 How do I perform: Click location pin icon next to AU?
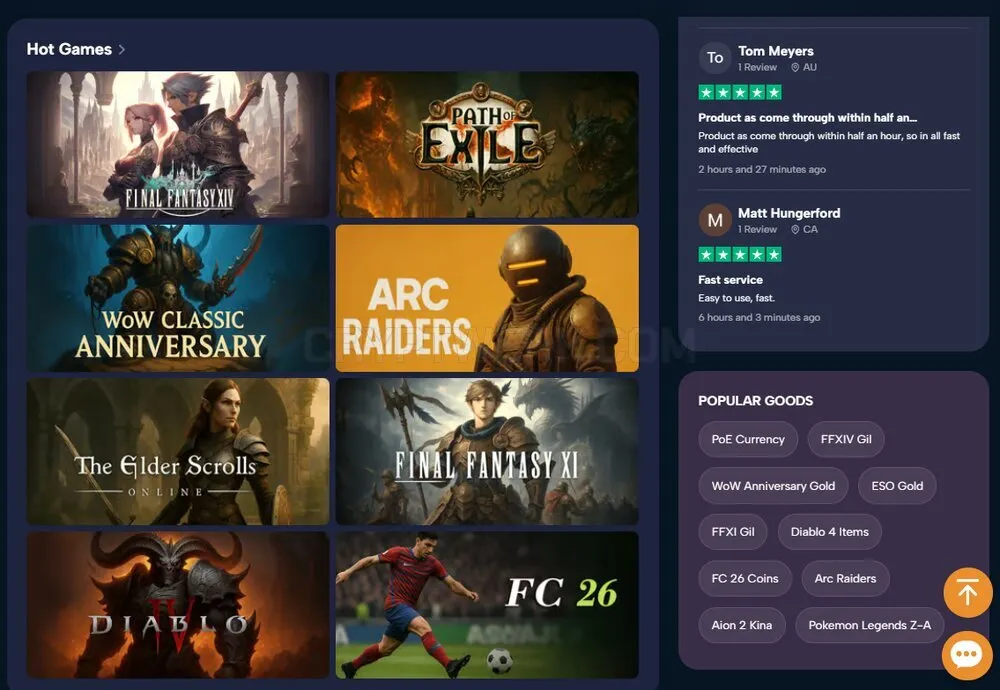[795, 68]
